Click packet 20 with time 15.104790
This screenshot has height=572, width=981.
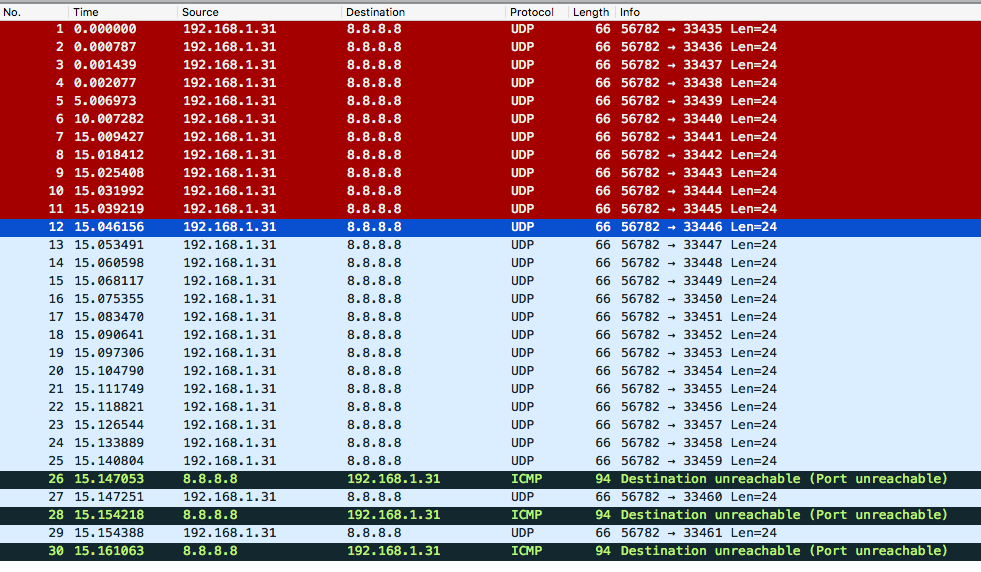(400, 371)
